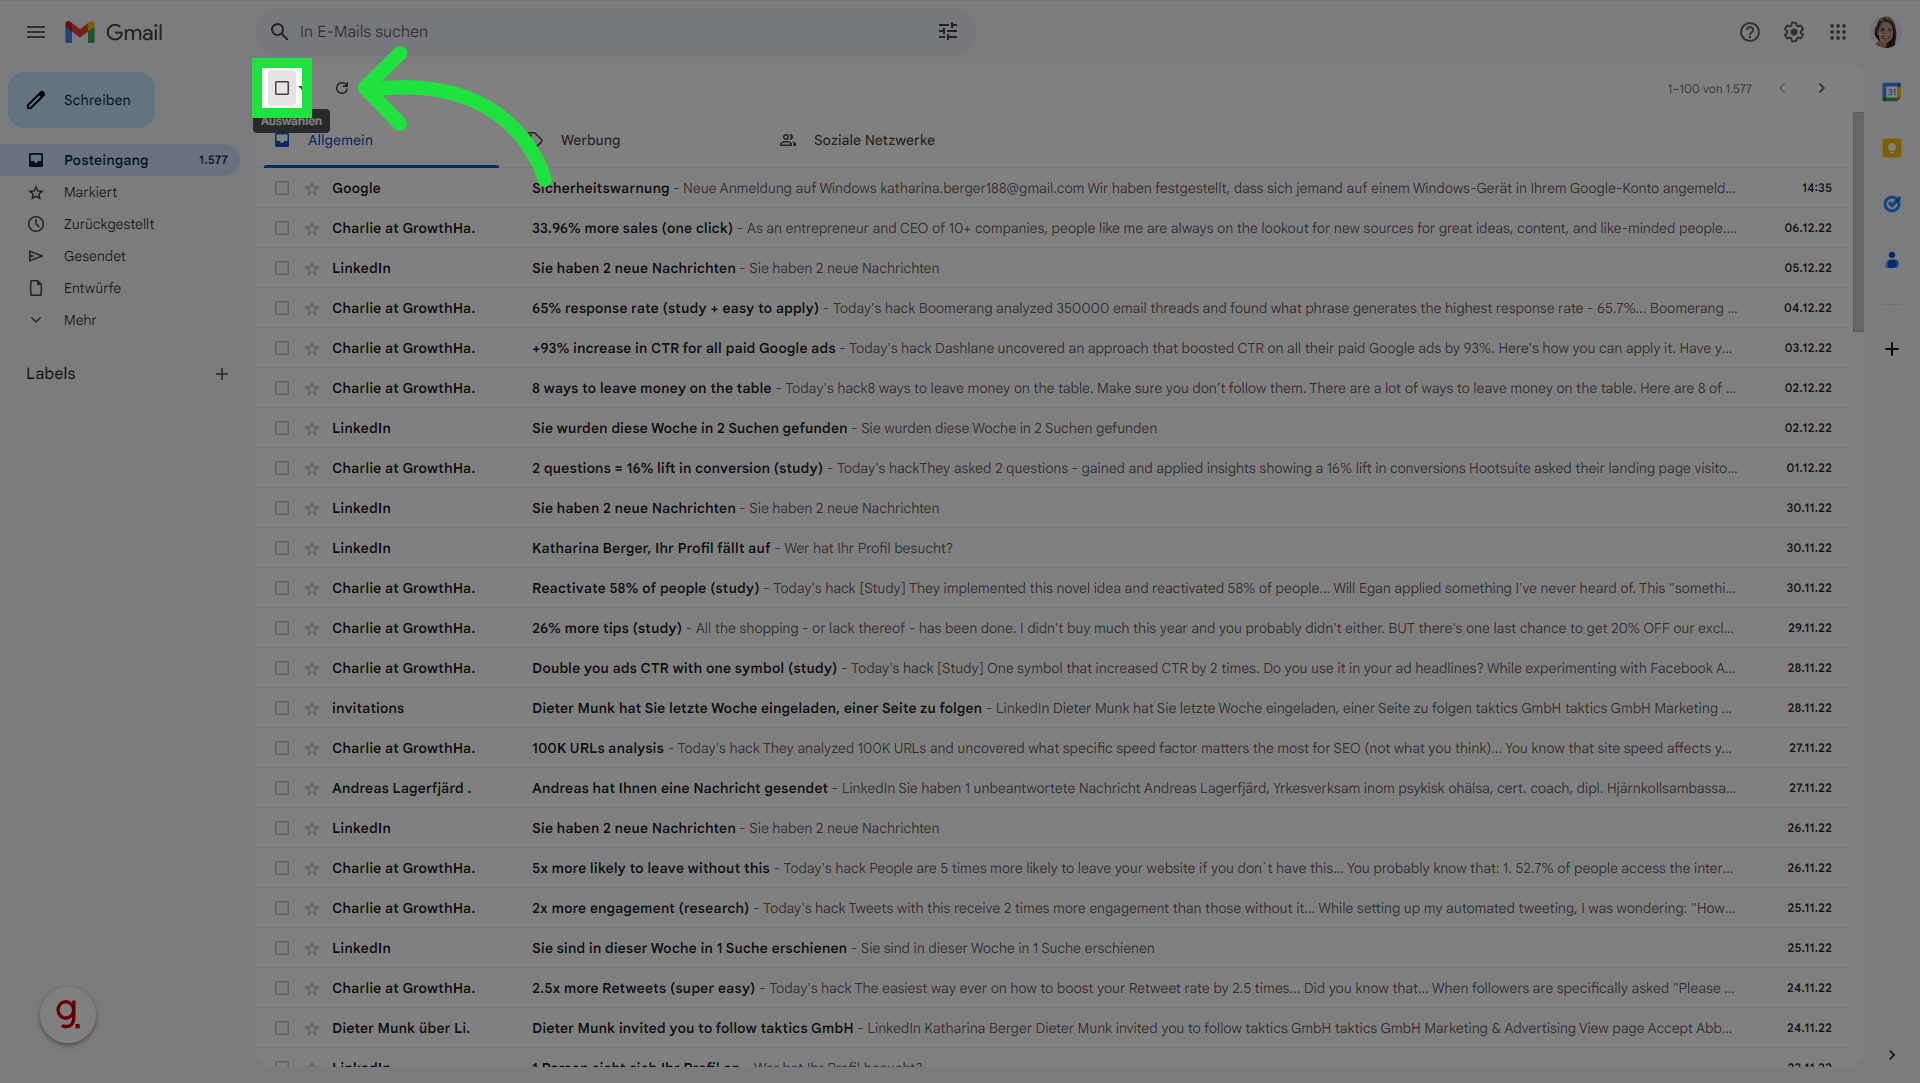The image size is (1920, 1083).
Task: Open search filter options icon
Action: tap(948, 32)
